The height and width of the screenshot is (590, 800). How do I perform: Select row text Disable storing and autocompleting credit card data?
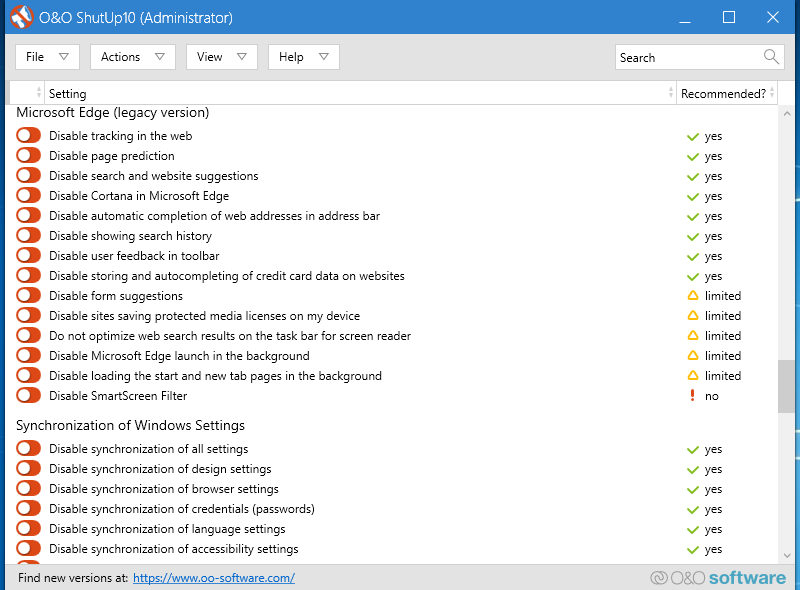[227, 276]
